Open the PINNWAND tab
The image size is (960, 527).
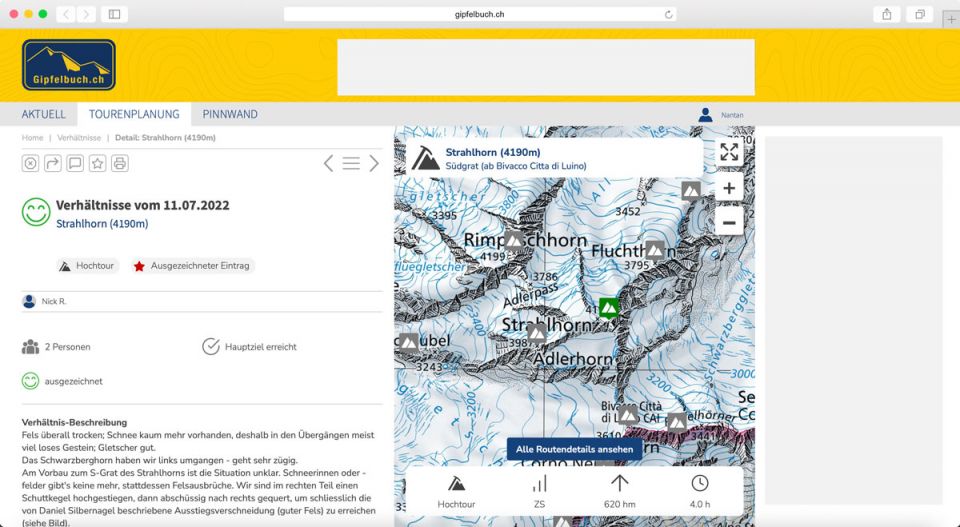[x=230, y=114]
